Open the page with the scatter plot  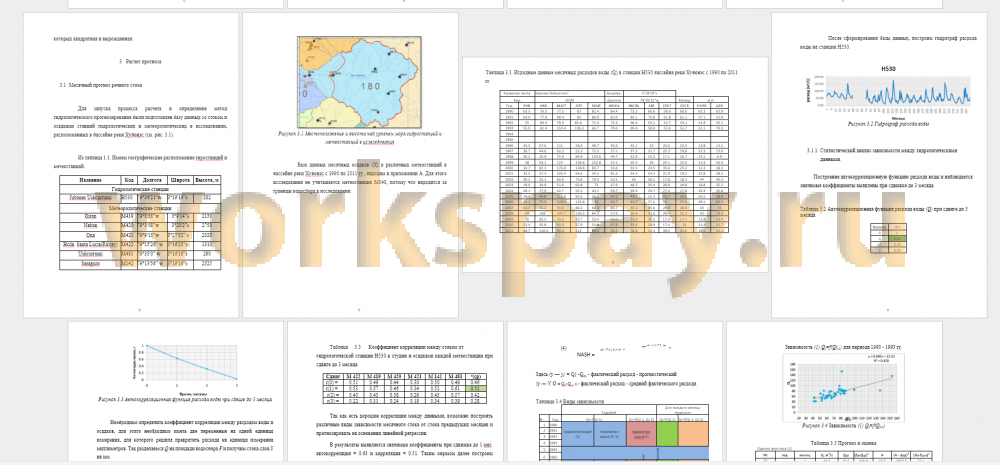point(834,393)
